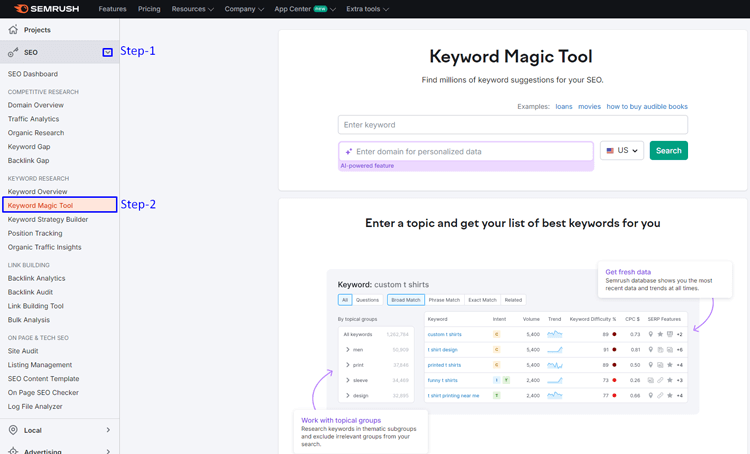Click the 'loans' example link
This screenshot has width=750, height=454.
click(563, 107)
